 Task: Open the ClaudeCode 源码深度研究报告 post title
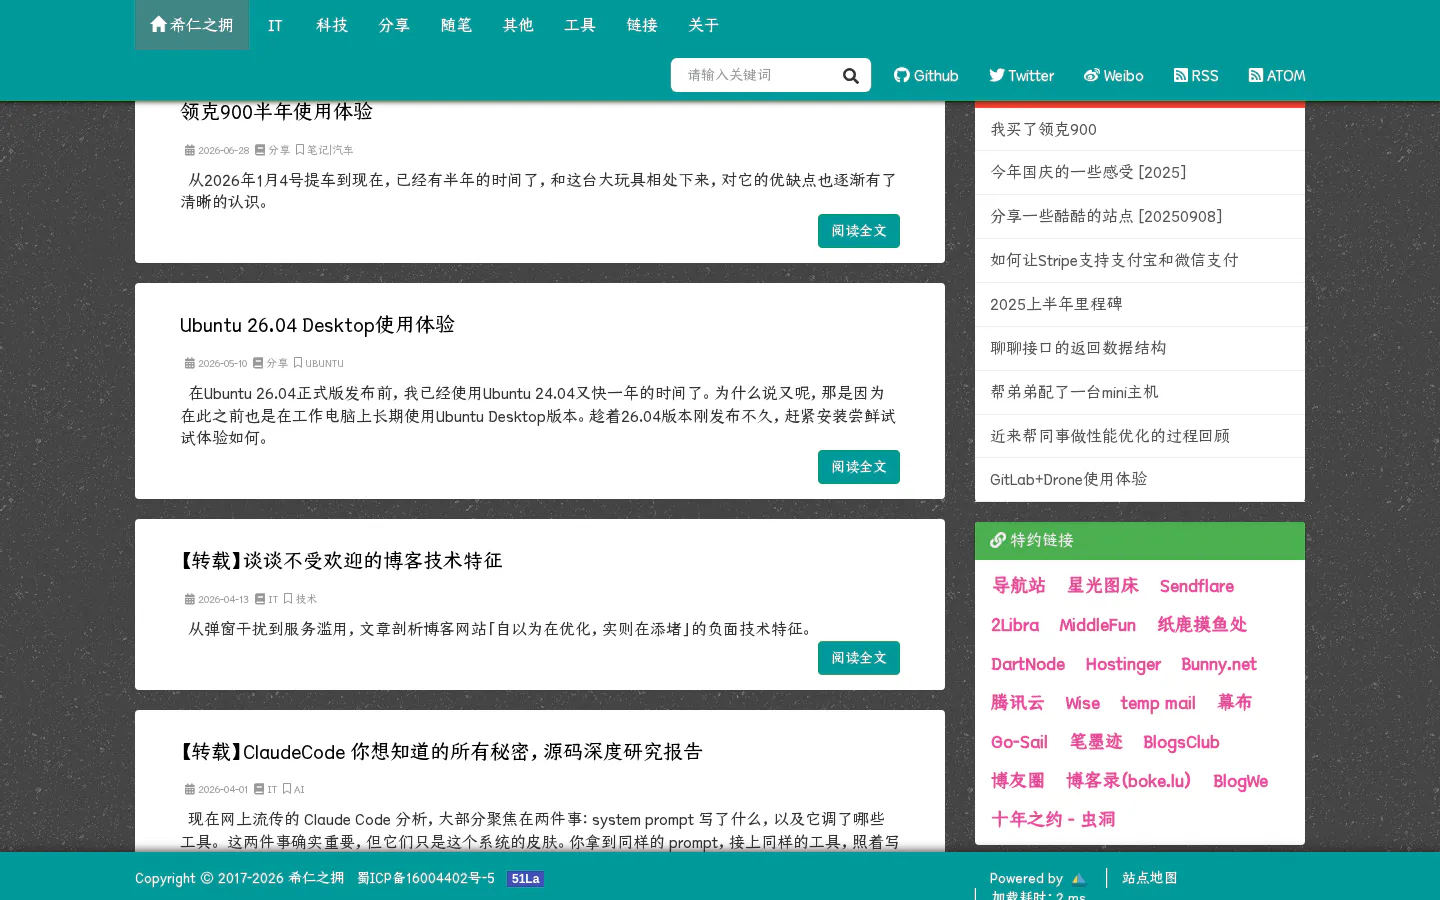tap(441, 752)
